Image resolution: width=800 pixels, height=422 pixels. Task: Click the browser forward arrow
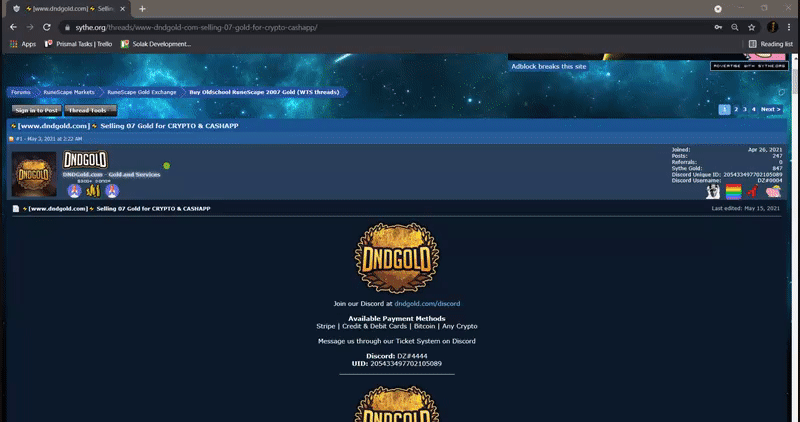point(30,27)
